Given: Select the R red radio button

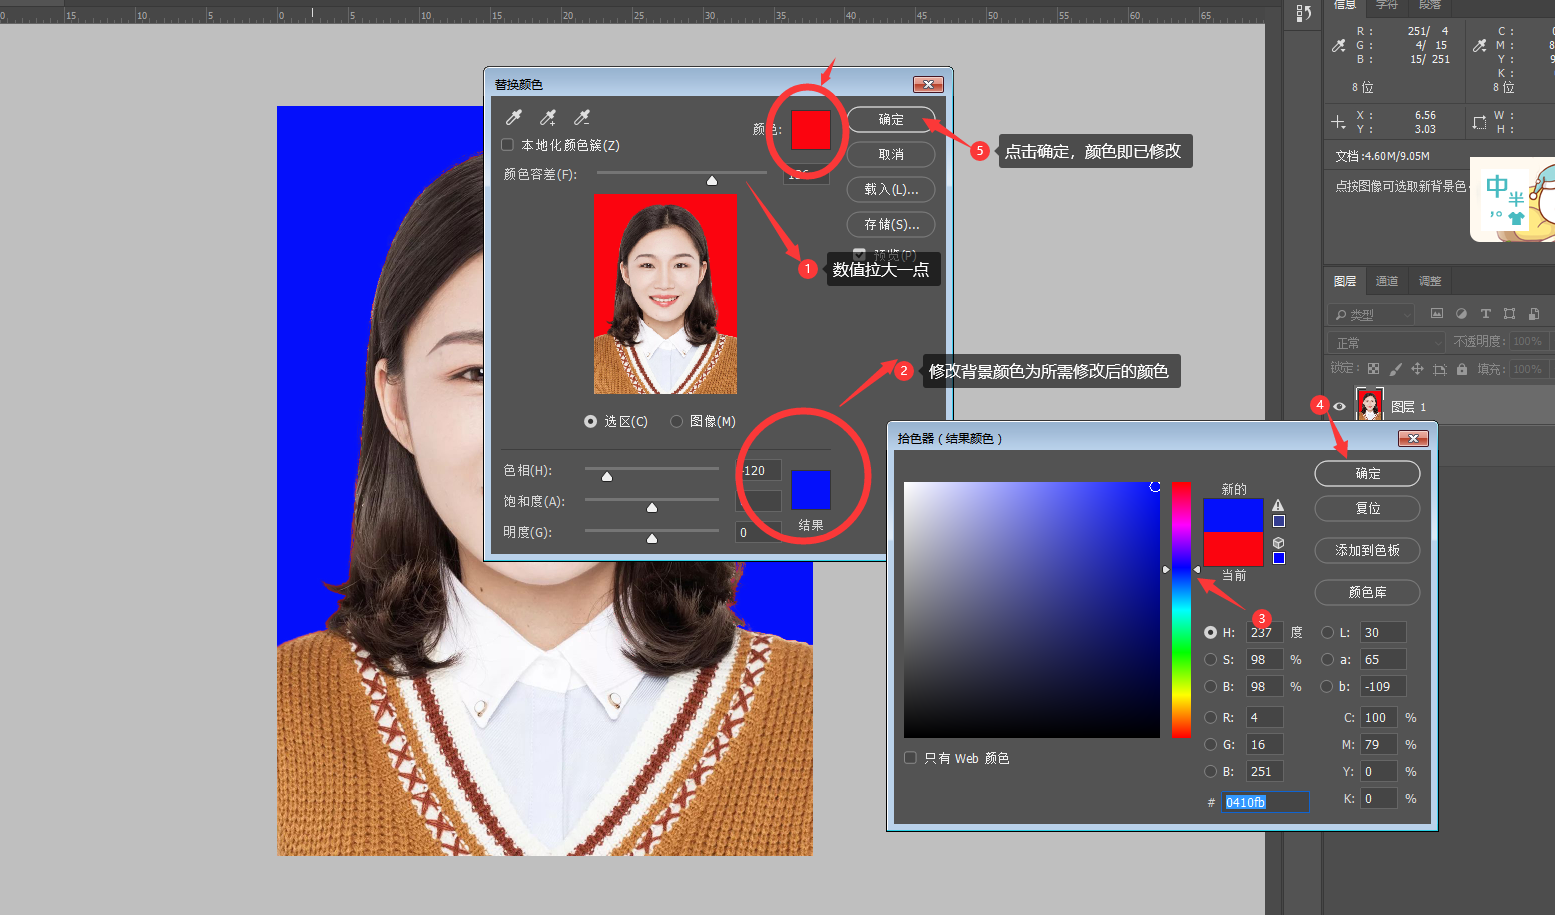Looking at the screenshot, I should click(x=1210, y=717).
